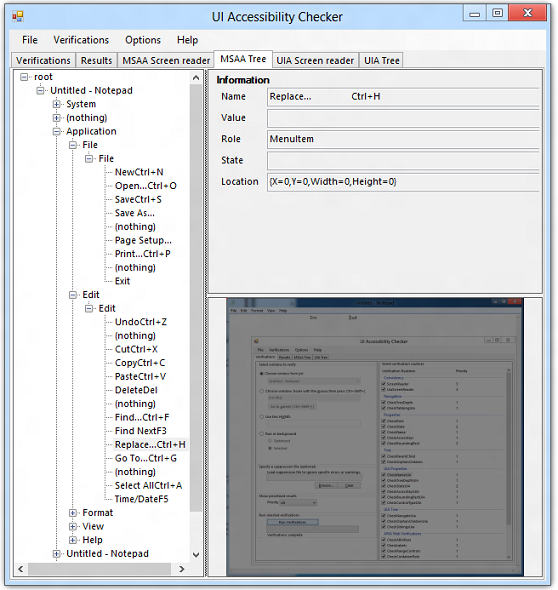Select the Find NextF3 tree item
Screen dimensions: 558x590
click(x=141, y=431)
